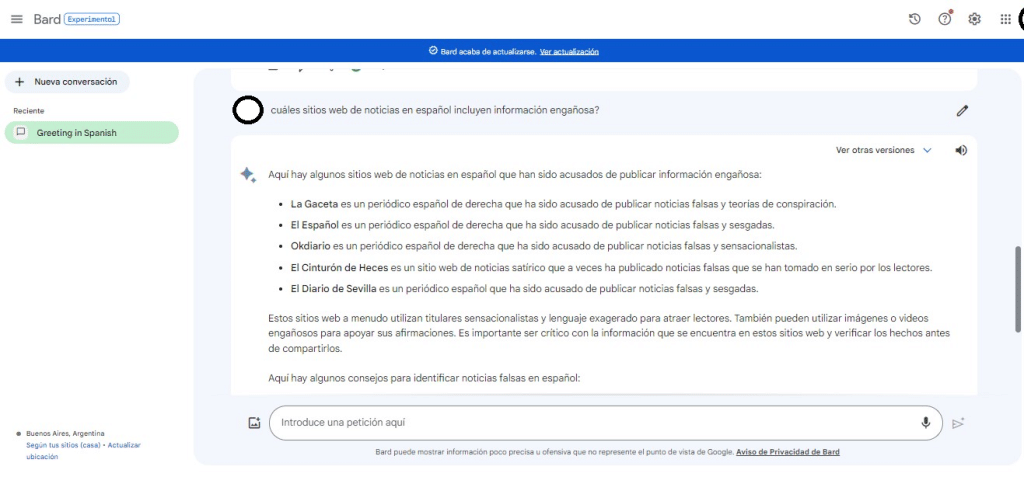Screen dimensions: 1024x477
Task: Open the settings gear icon
Action: click(974, 19)
